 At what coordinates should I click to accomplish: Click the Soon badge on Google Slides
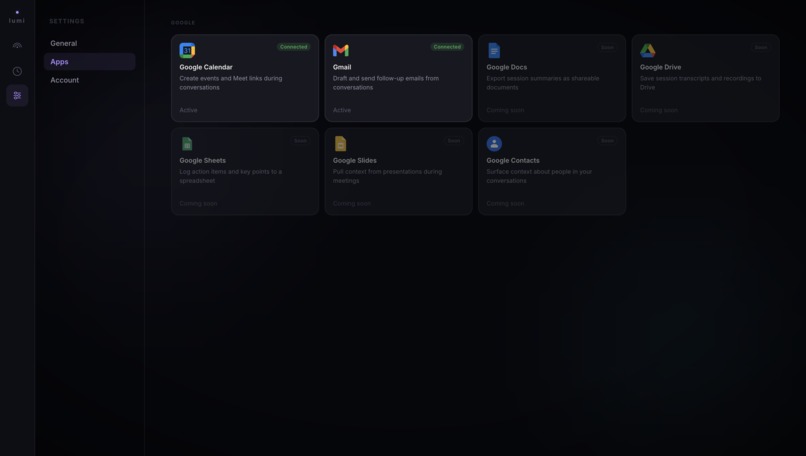tap(453, 140)
